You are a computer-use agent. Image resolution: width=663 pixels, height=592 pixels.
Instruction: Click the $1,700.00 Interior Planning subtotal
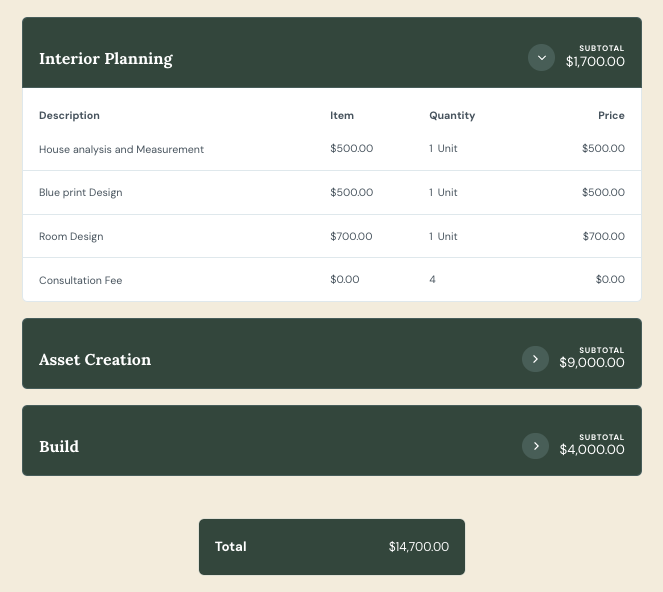(595, 62)
